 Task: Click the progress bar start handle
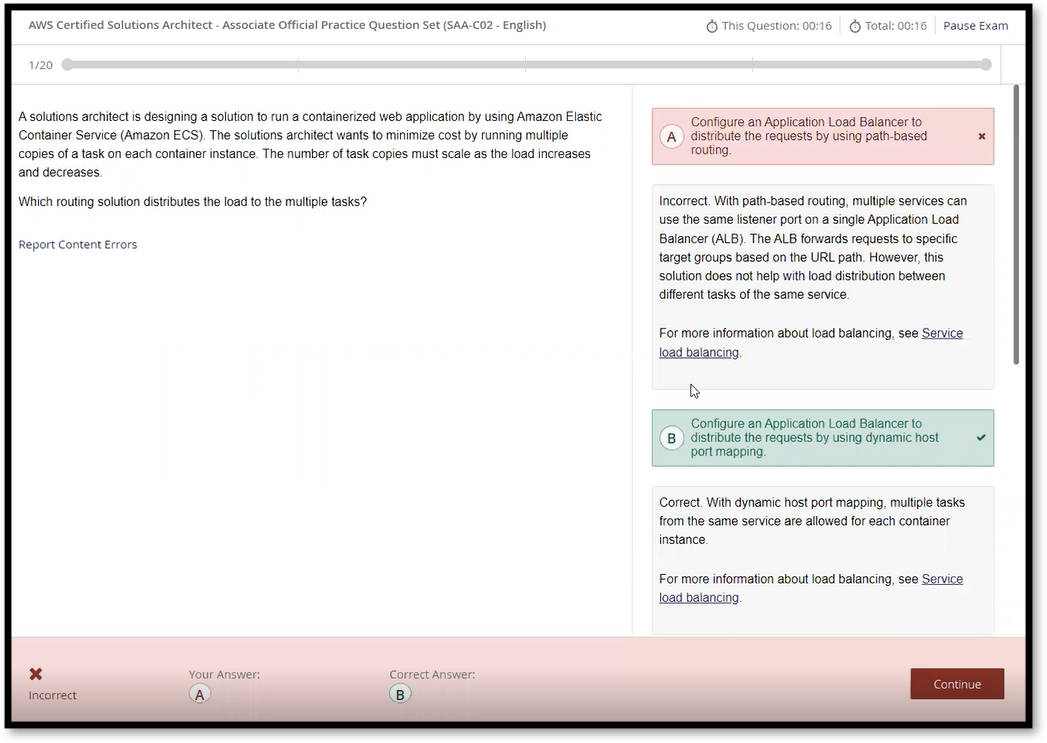[67, 65]
